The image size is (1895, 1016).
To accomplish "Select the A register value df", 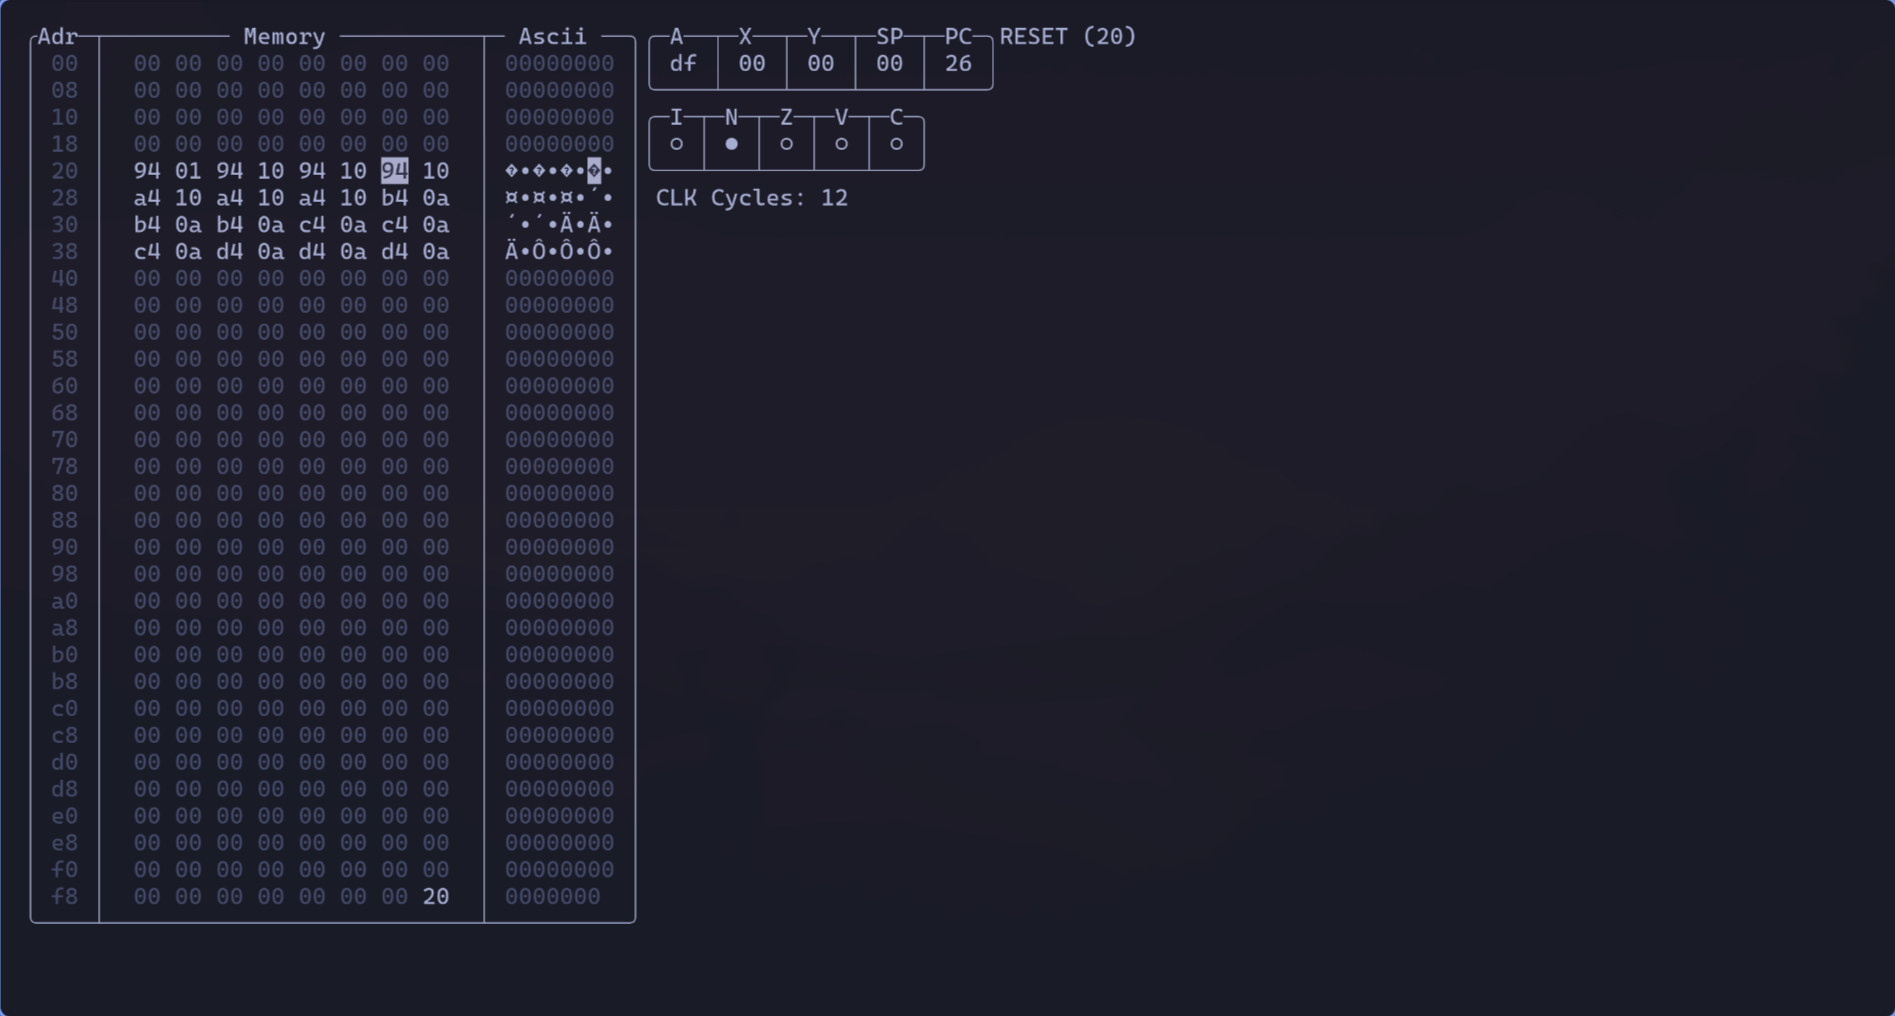I will [x=683, y=64].
